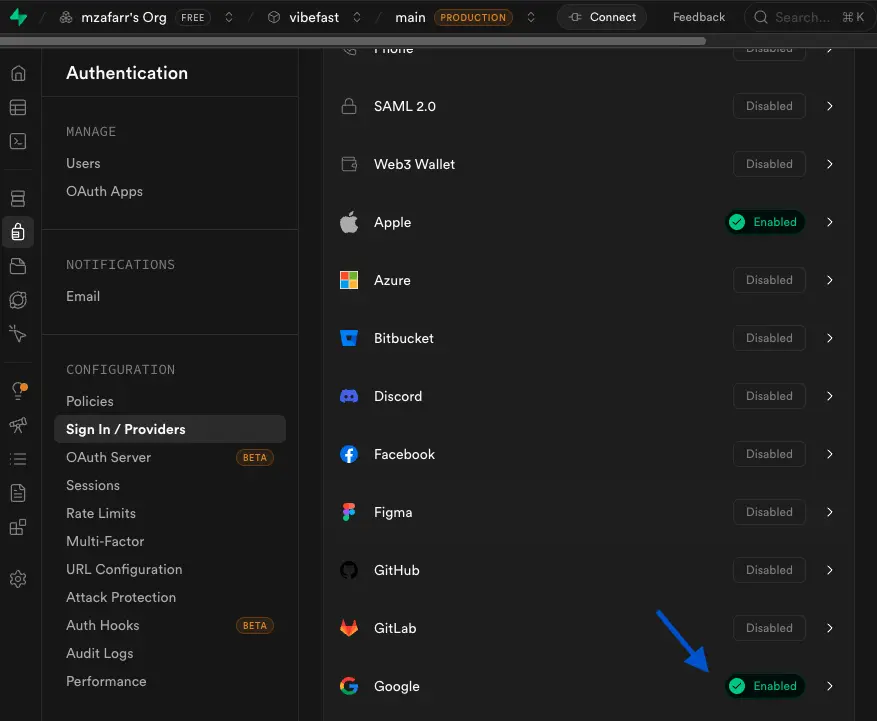The height and width of the screenshot is (721, 877).
Task: Click the Feedback button
Action: 699,17
